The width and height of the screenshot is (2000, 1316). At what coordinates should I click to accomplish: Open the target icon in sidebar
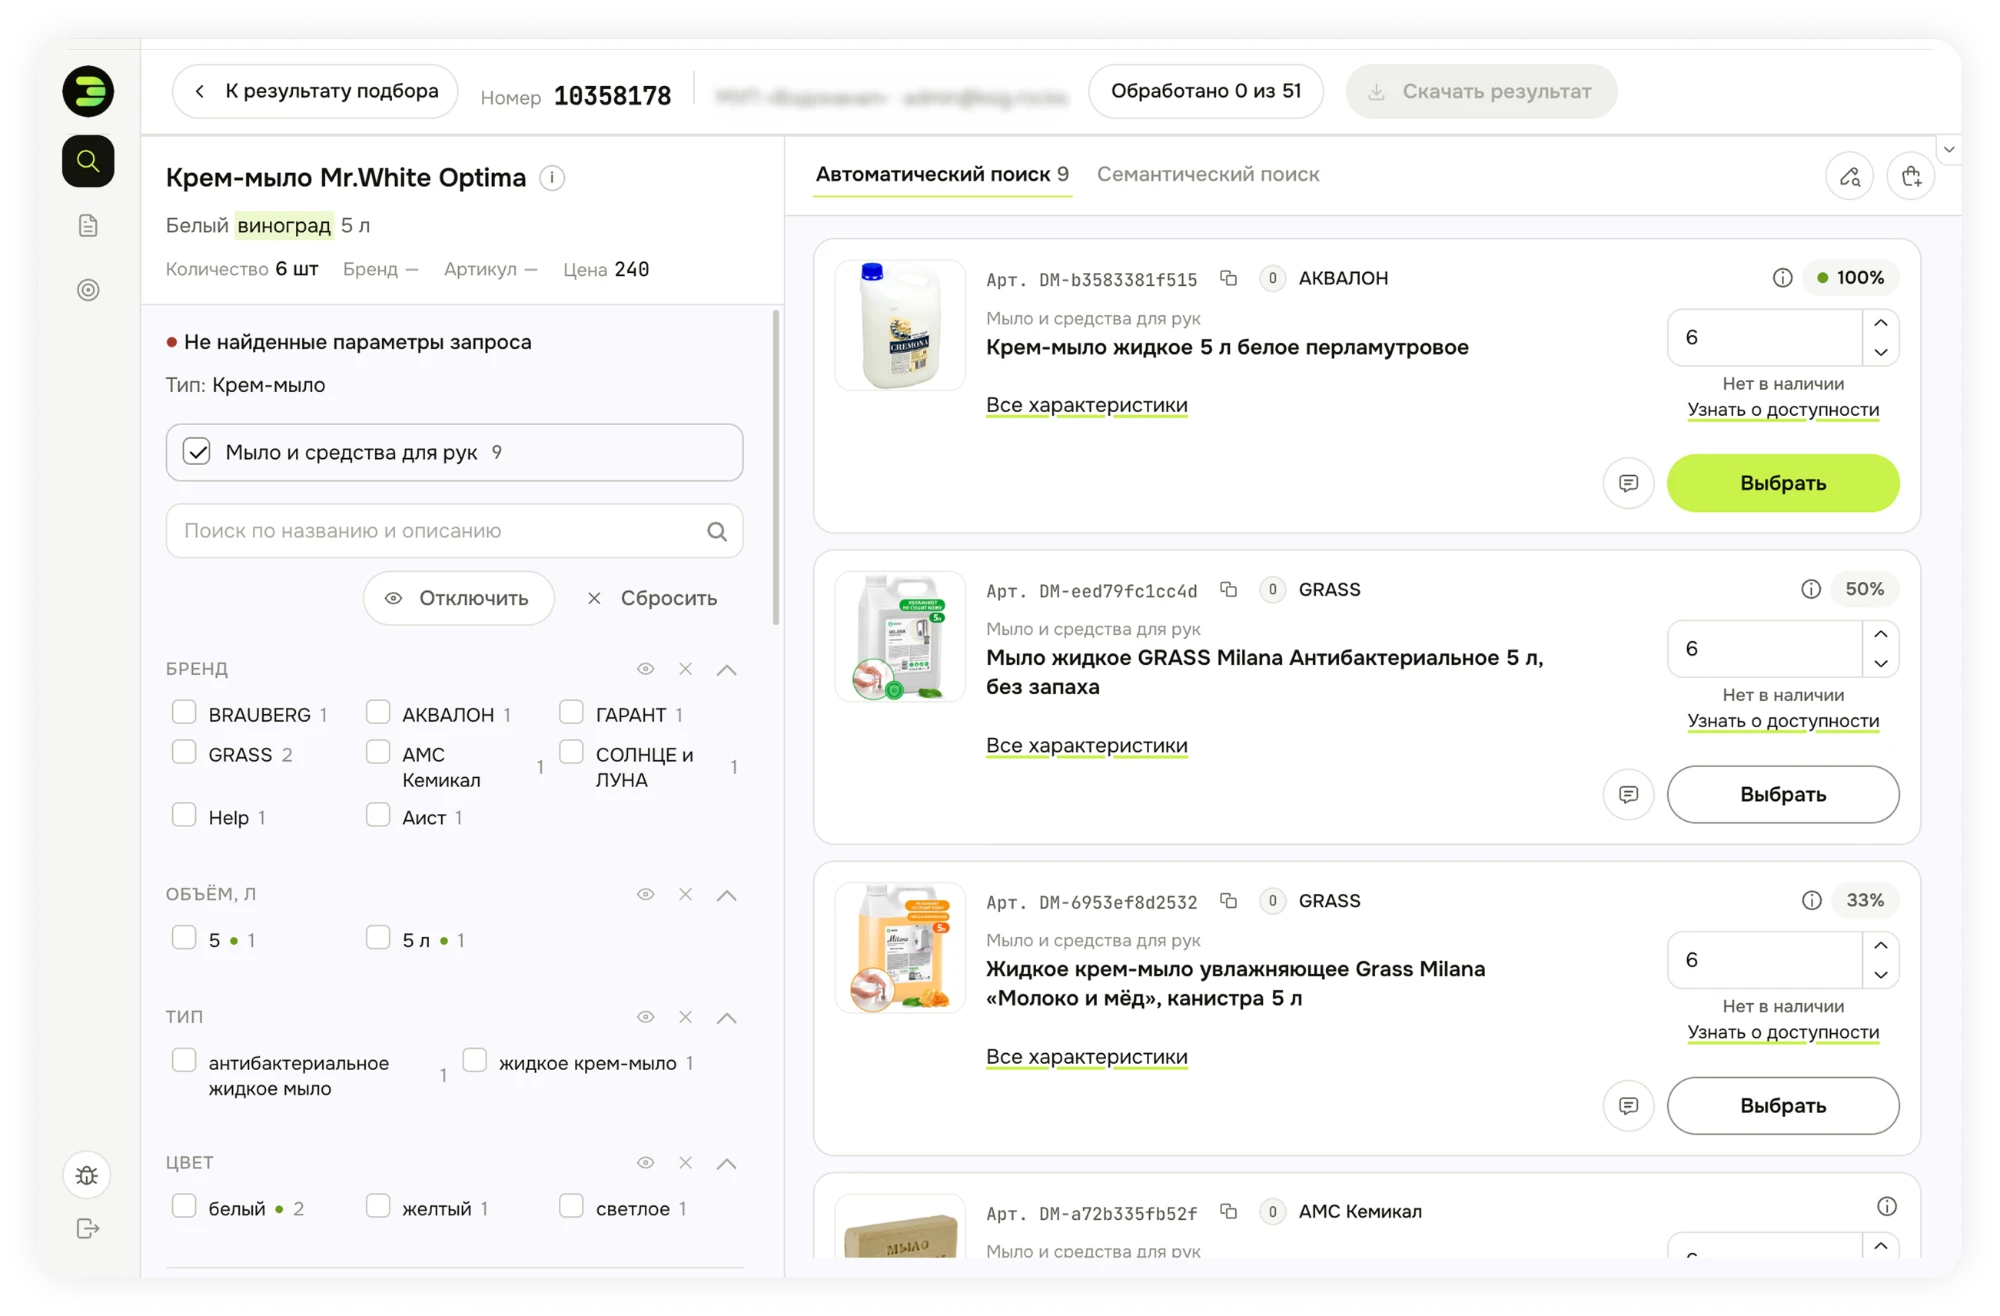88,290
